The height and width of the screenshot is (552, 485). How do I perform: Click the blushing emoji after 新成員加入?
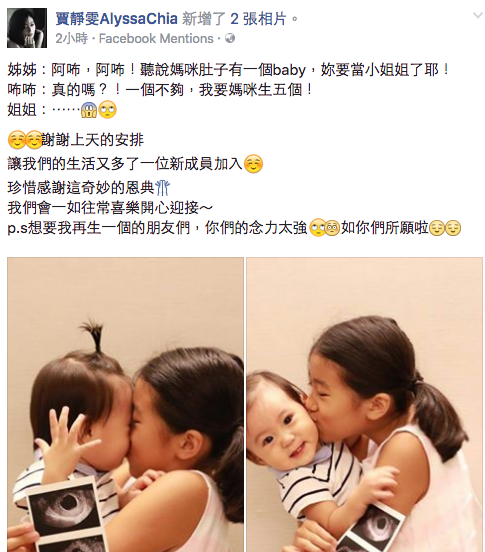pos(253,164)
